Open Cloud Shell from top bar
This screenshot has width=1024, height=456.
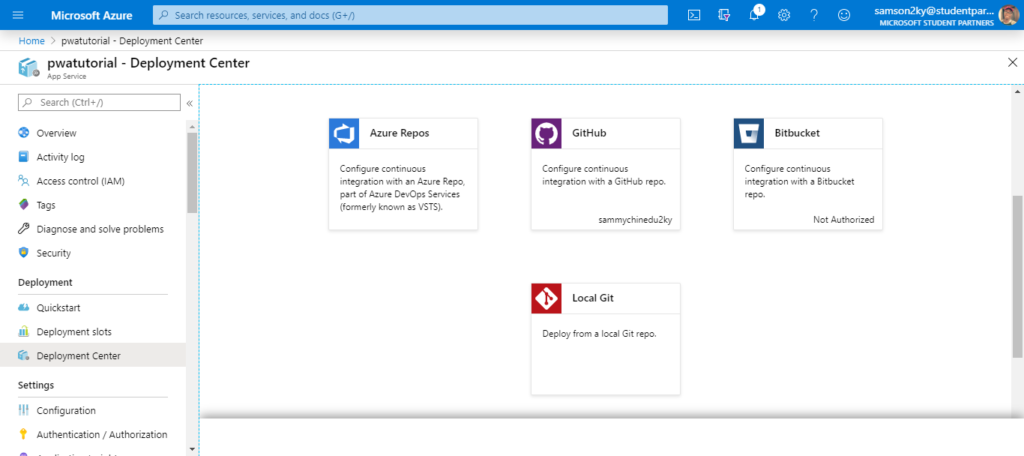click(x=694, y=15)
